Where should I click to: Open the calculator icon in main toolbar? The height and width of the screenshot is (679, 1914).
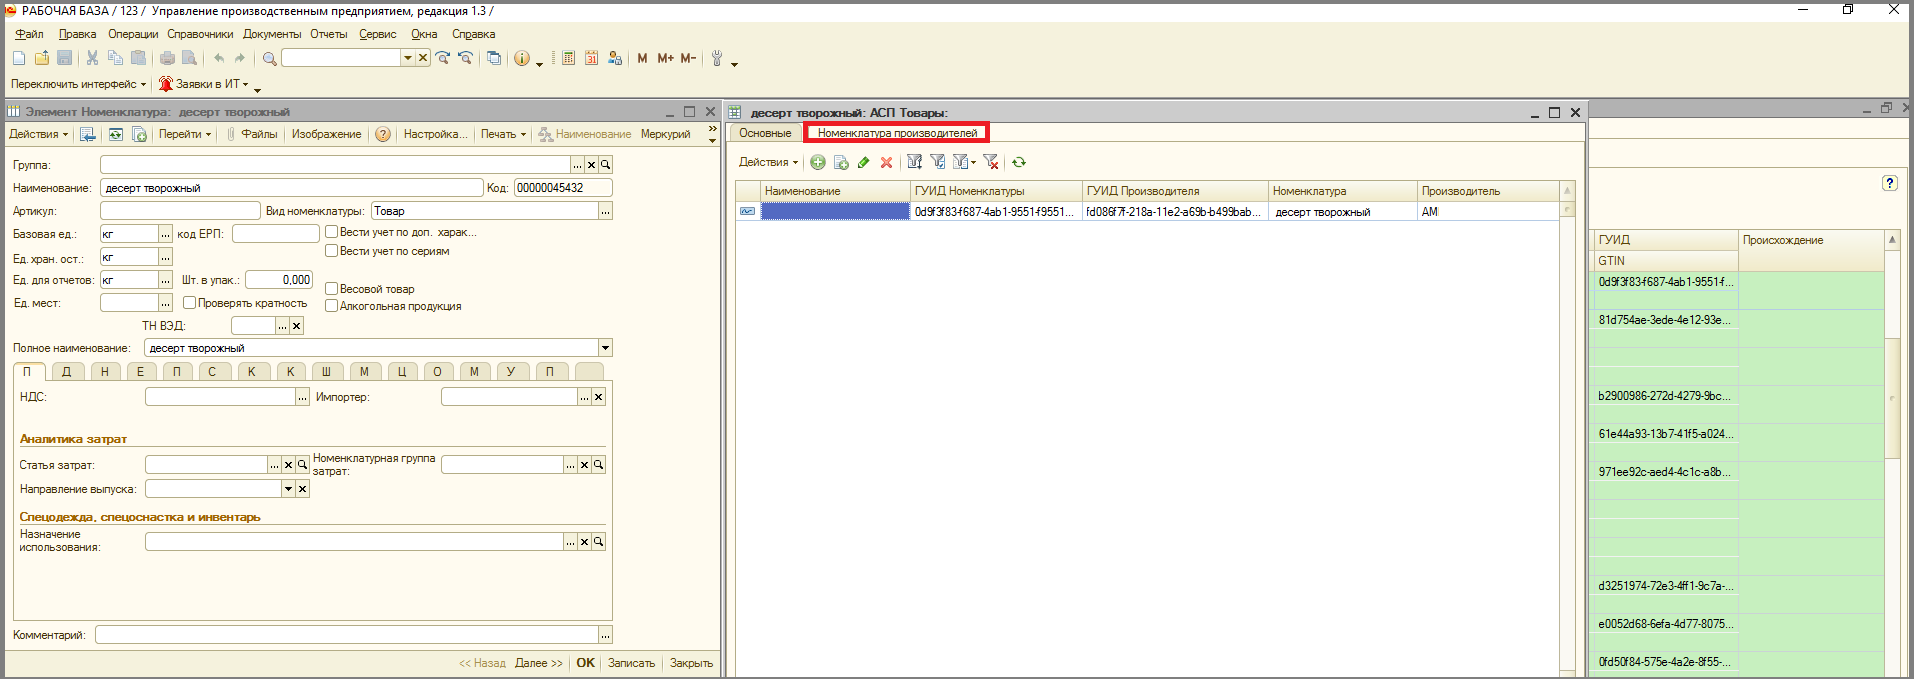tap(568, 58)
